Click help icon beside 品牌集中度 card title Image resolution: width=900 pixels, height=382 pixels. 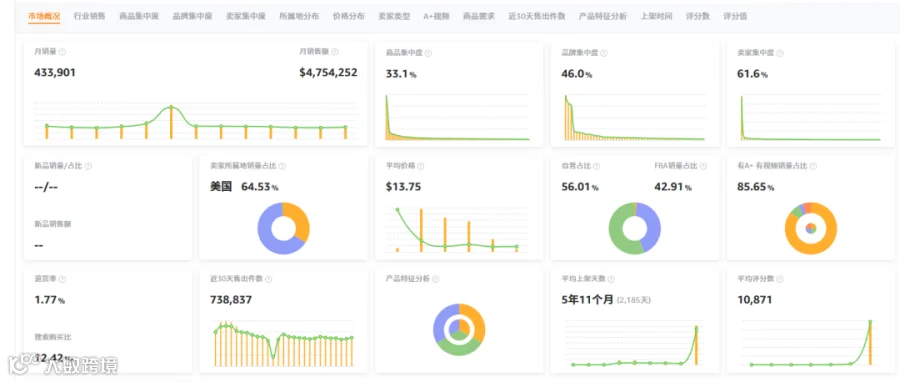tap(604, 53)
